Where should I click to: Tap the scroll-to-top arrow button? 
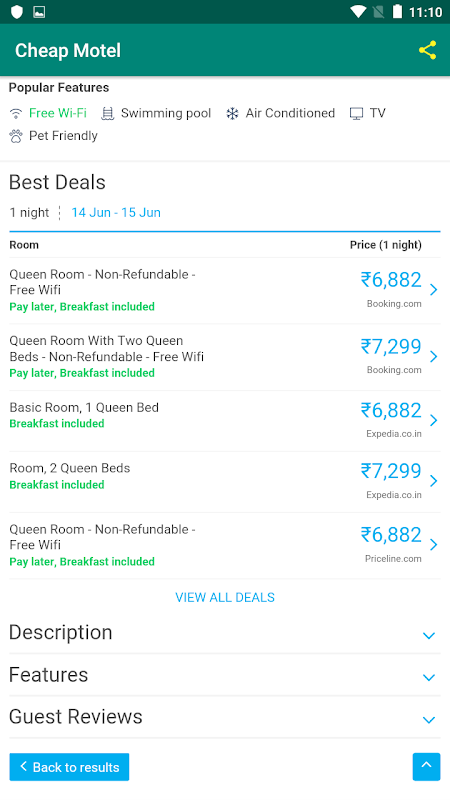[x=427, y=767]
